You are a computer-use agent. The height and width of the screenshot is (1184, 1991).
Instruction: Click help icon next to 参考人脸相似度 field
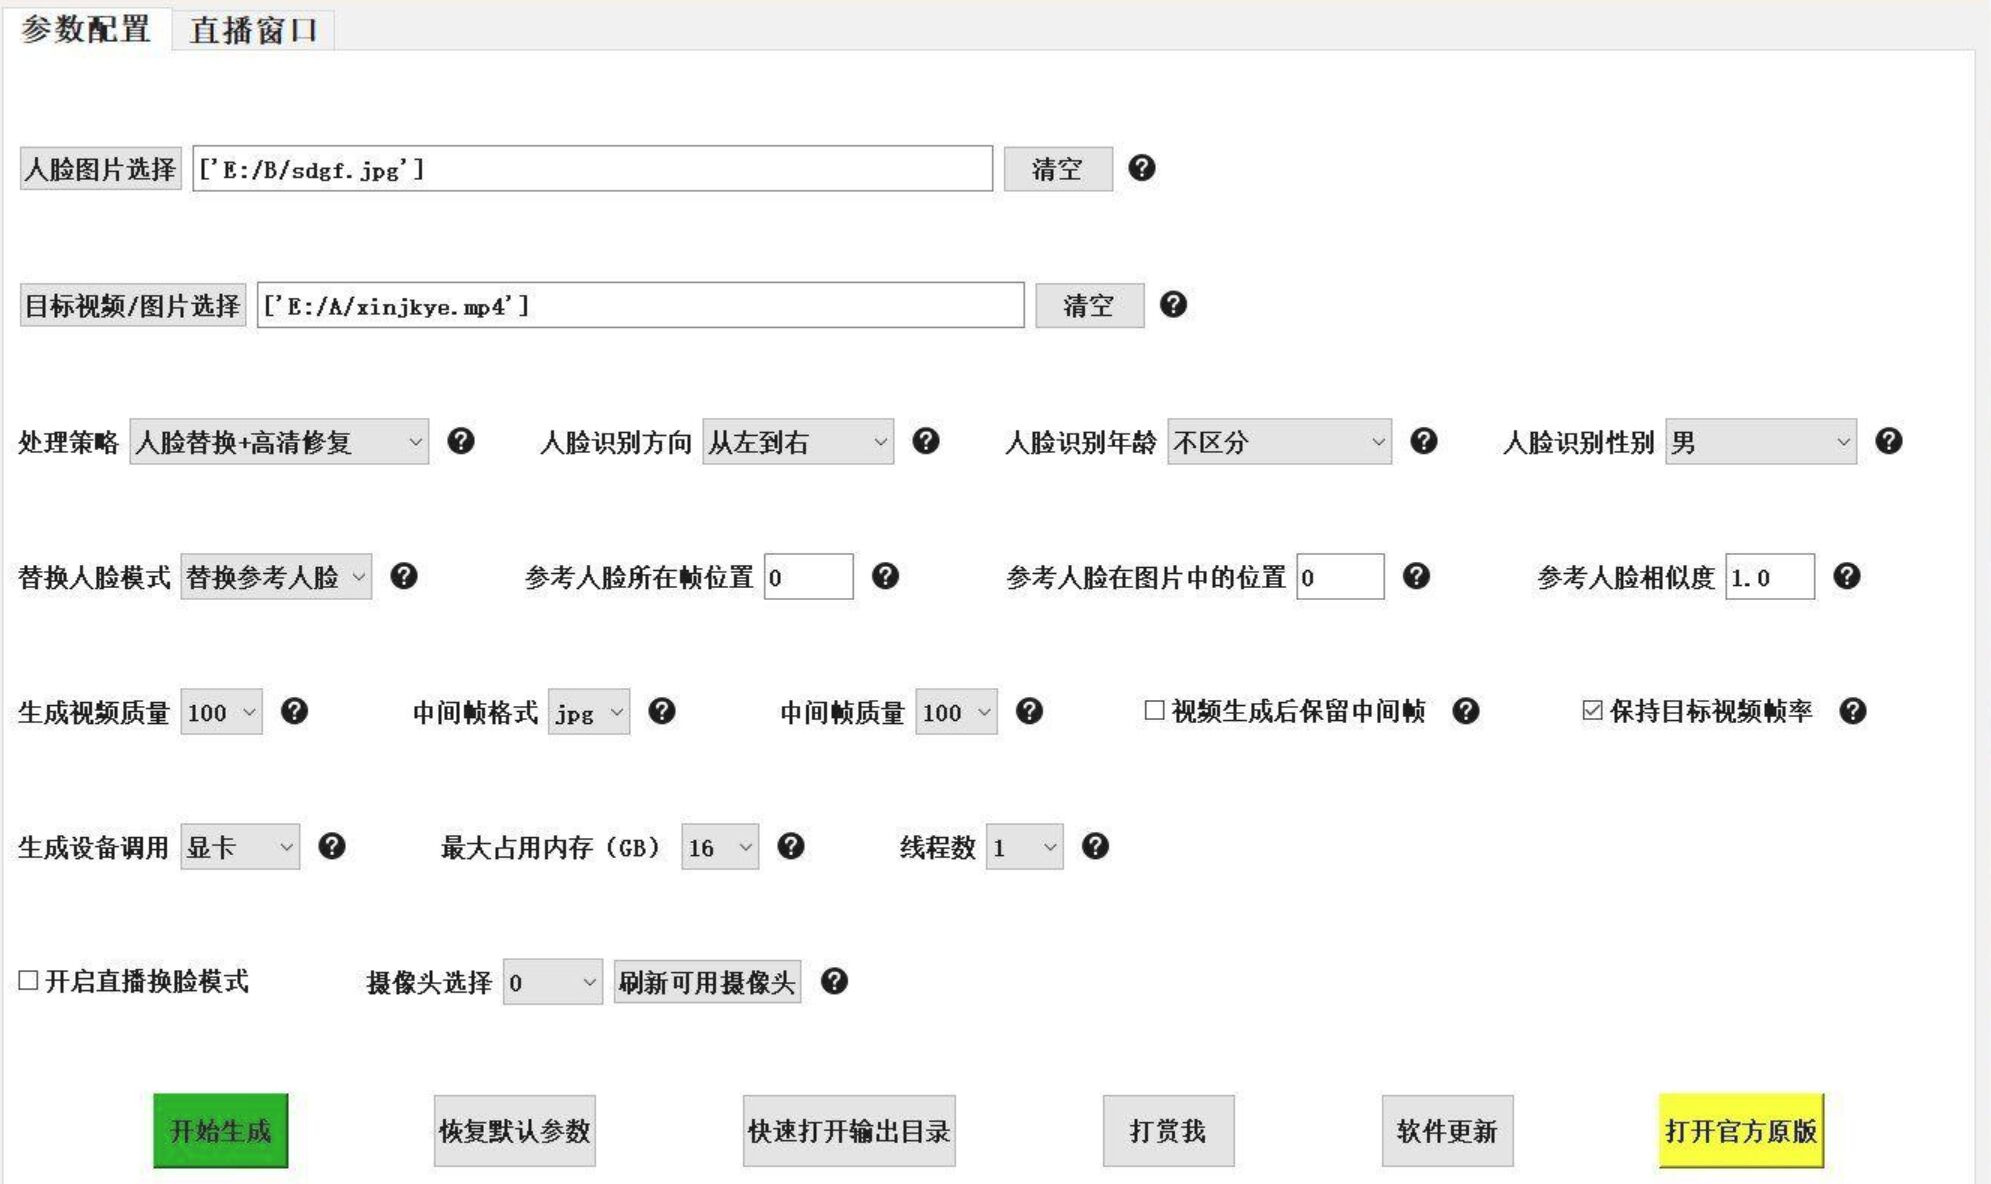[1846, 576]
